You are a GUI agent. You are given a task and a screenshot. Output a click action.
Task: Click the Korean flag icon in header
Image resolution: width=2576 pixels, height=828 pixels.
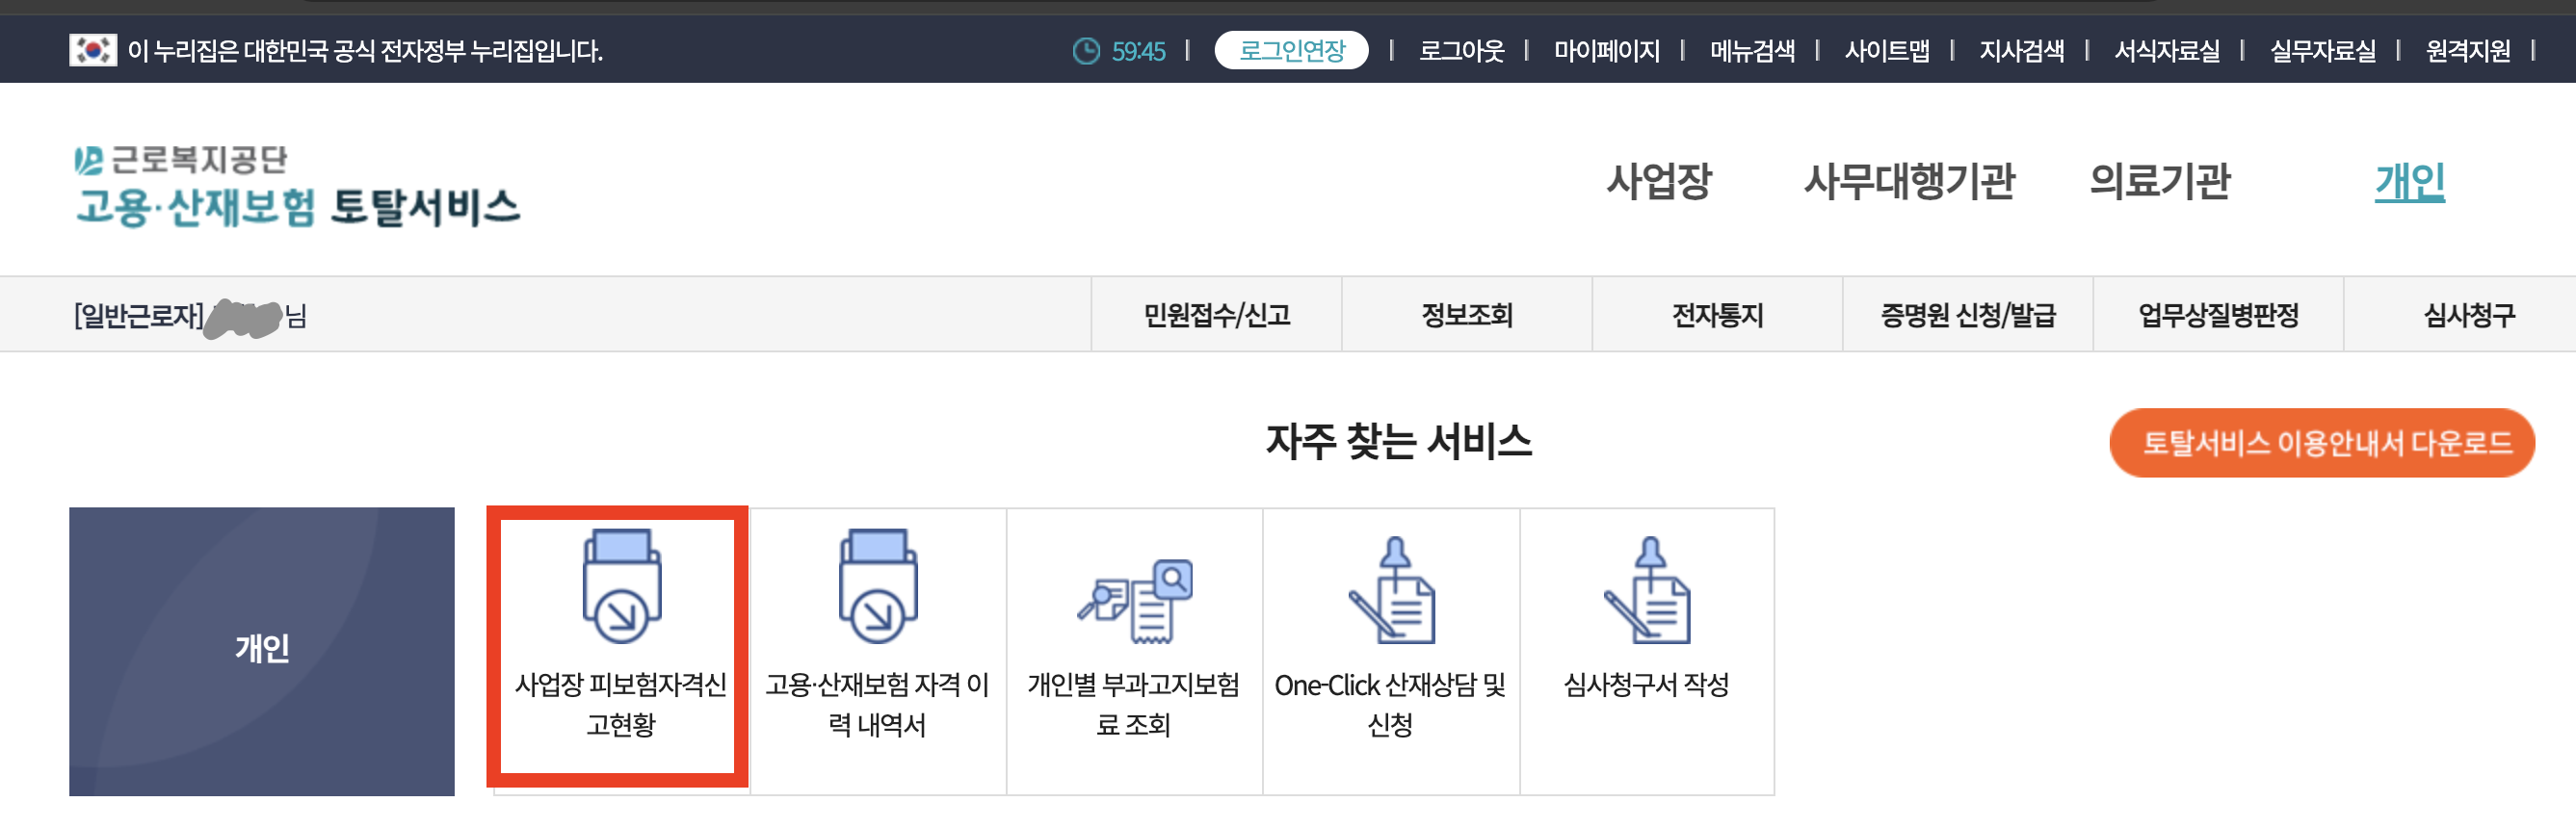(x=92, y=50)
